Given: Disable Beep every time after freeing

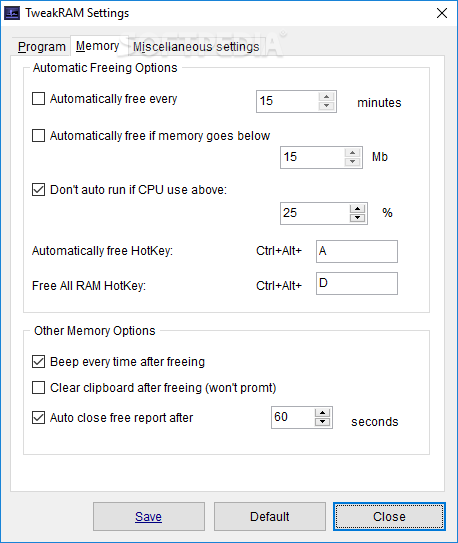Looking at the screenshot, I should pyautogui.click(x=38, y=362).
